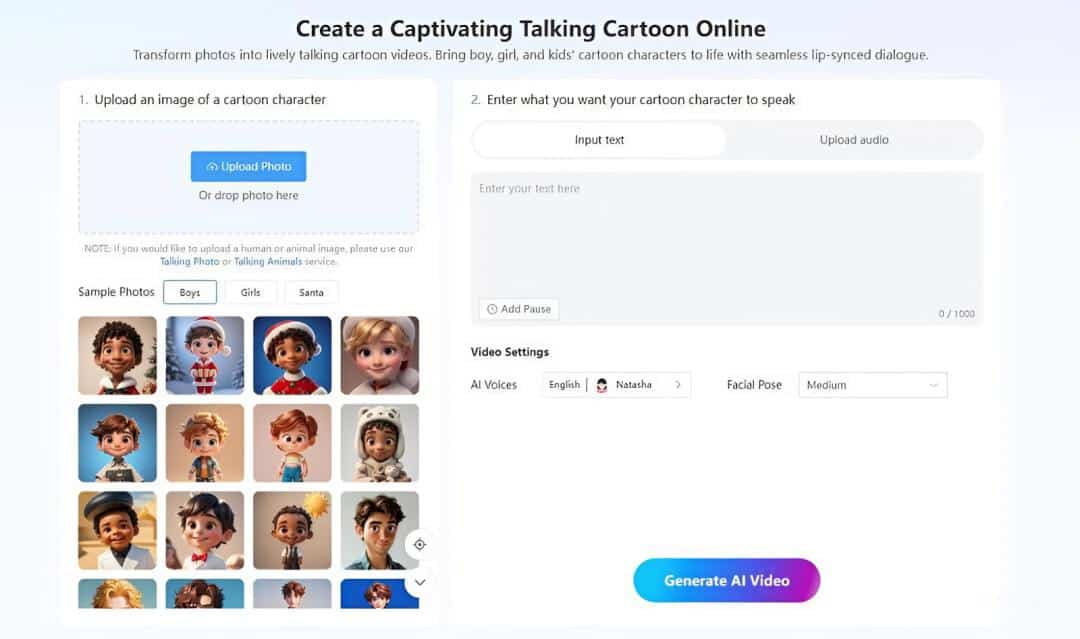Viewport: 1080px width, 639px height.
Task: Click the clock icon in Add Pause
Action: [492, 309]
